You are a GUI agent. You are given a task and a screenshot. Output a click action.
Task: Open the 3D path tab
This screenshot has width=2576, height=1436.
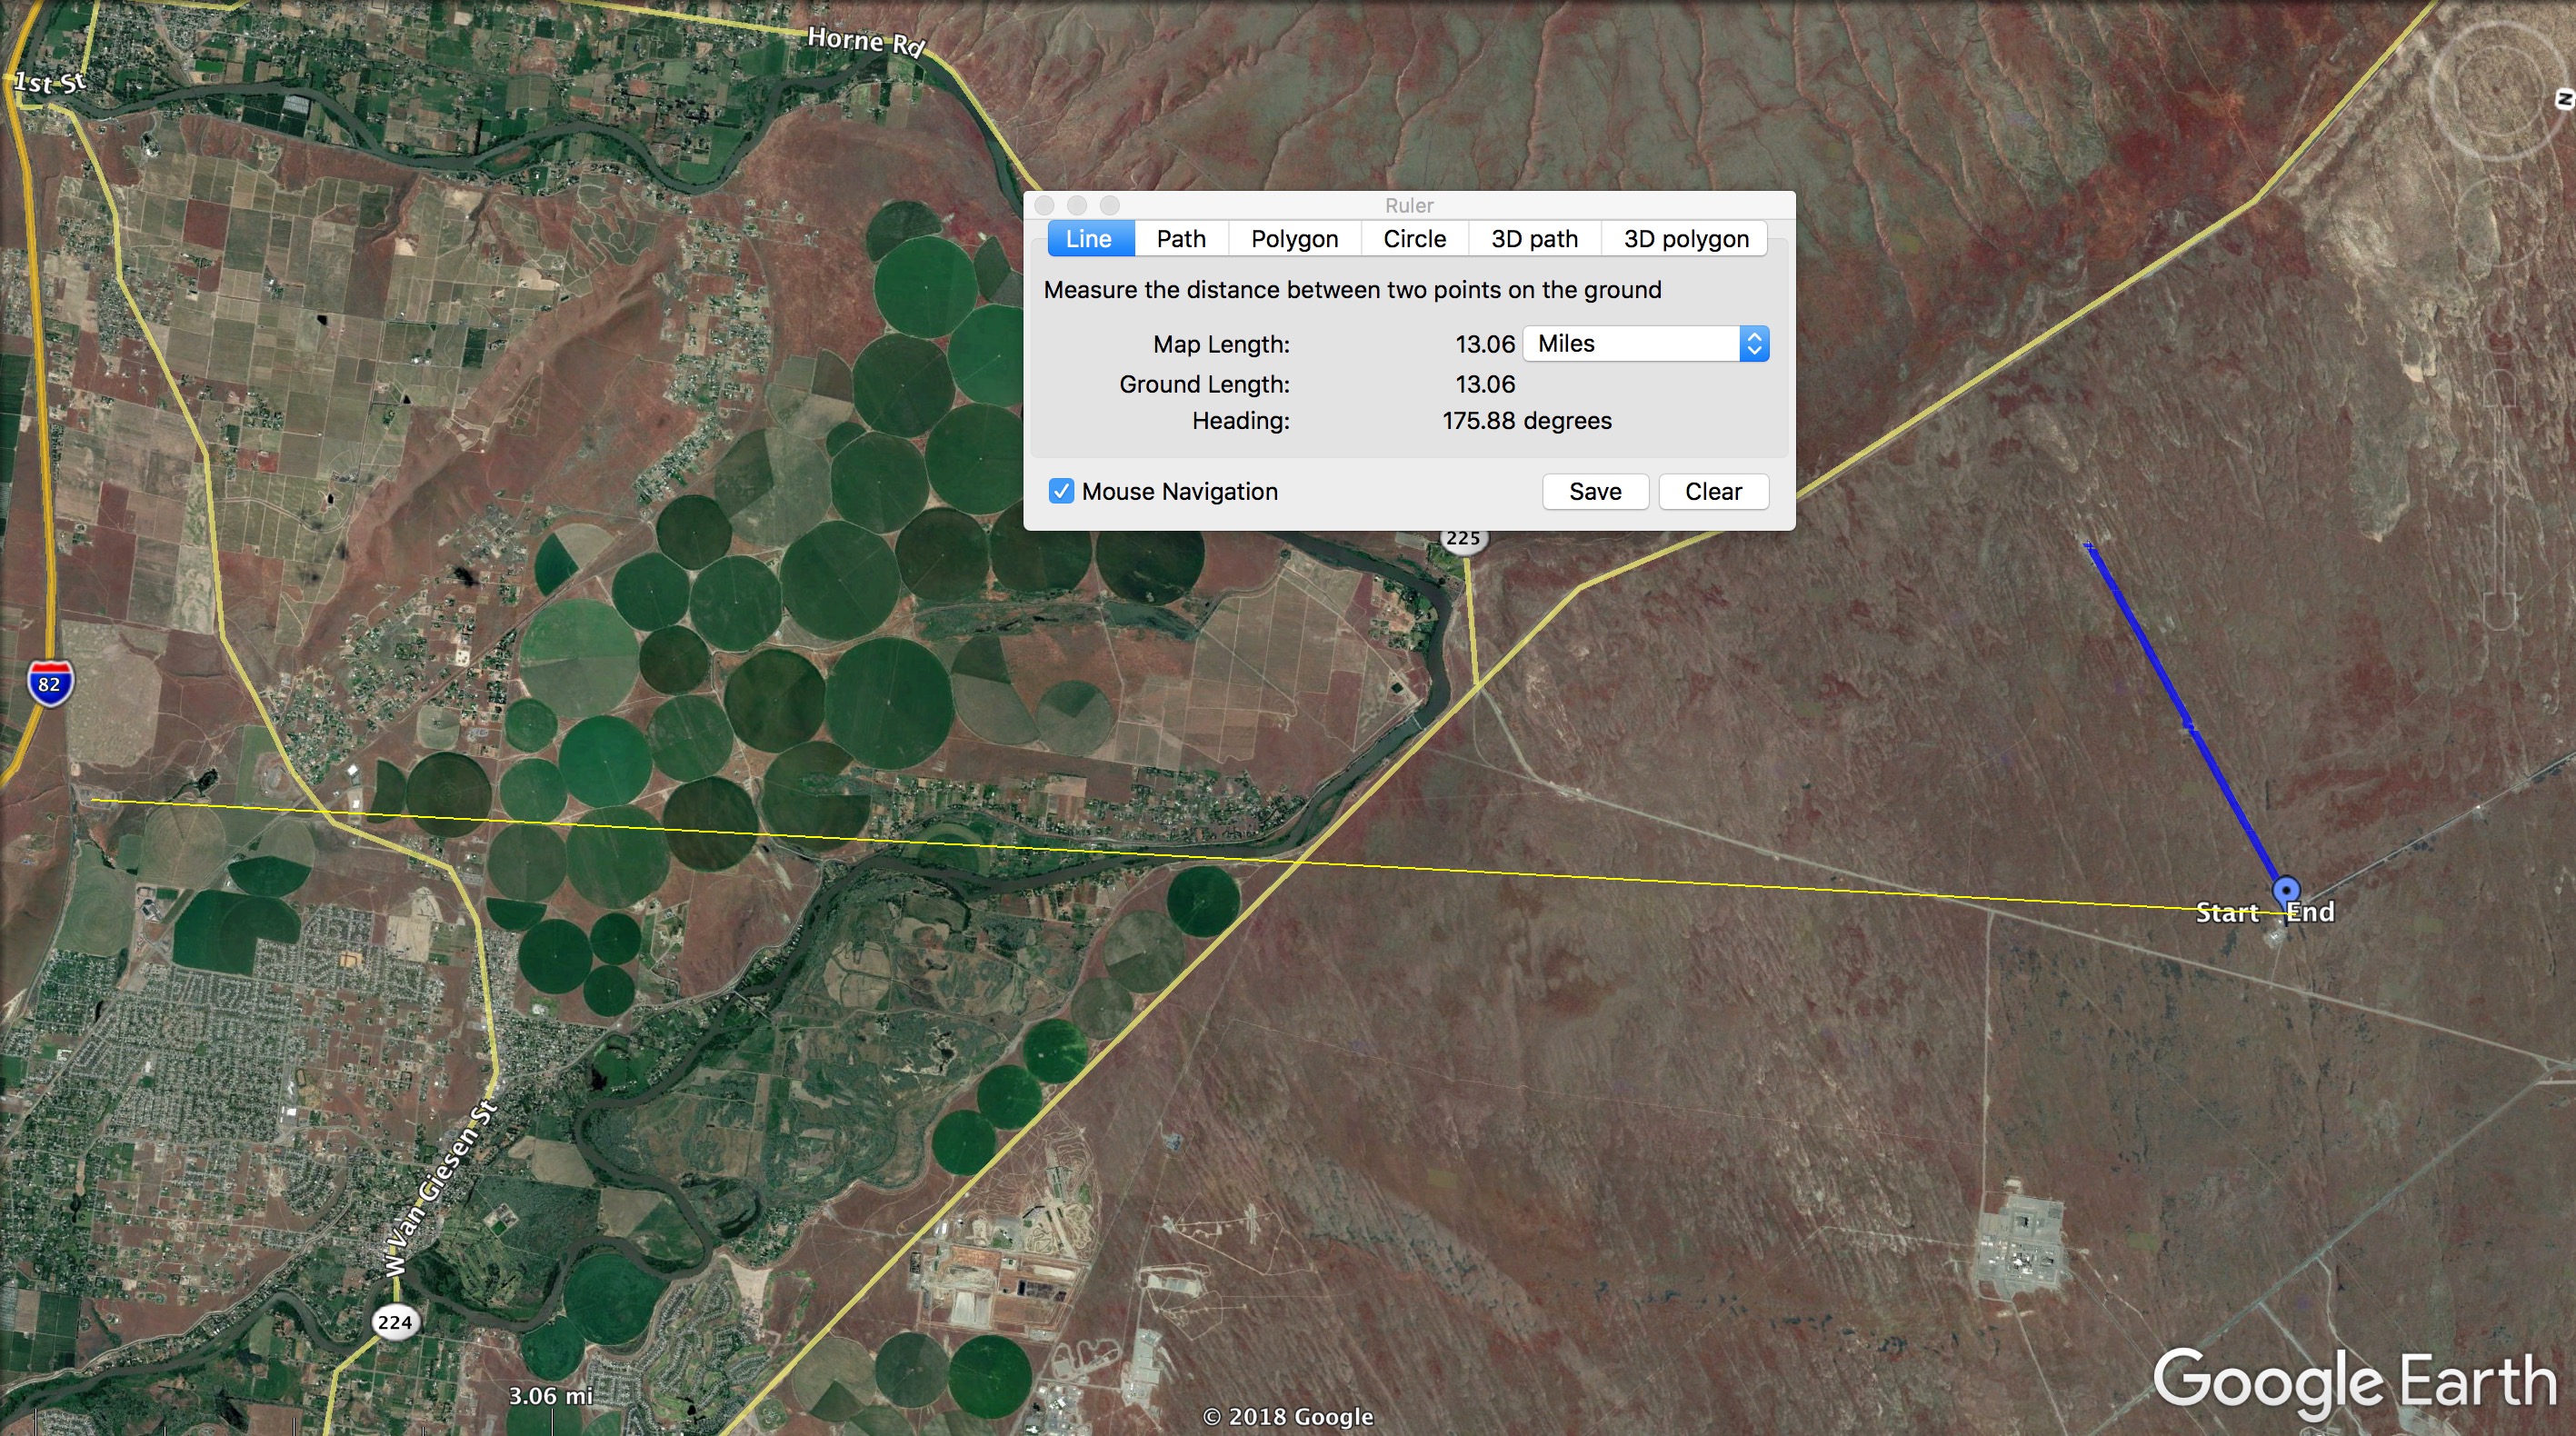1534,239
